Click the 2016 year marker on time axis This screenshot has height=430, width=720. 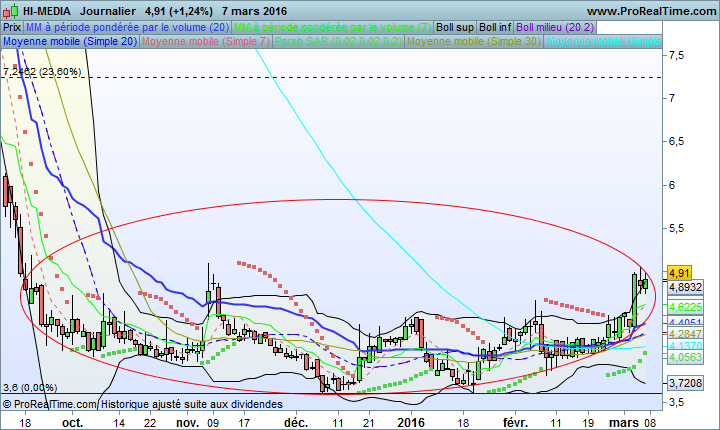411,422
